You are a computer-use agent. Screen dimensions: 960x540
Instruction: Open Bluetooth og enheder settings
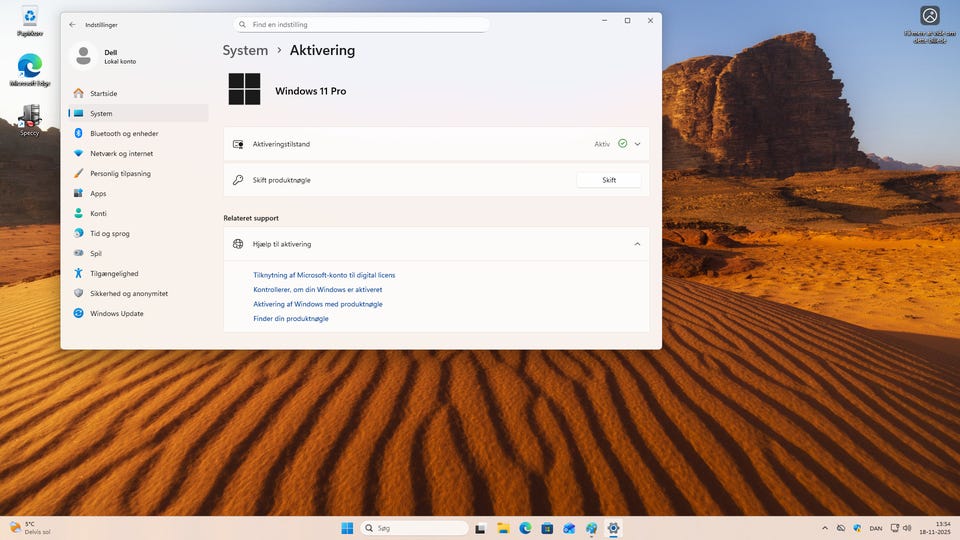coord(123,133)
